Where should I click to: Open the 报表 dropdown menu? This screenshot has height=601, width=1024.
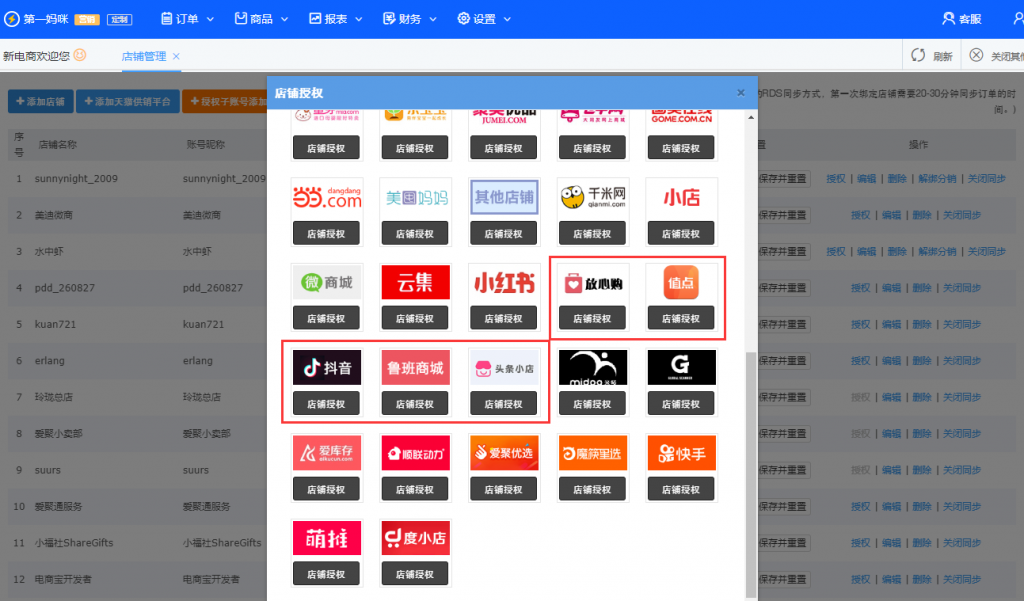click(336, 19)
